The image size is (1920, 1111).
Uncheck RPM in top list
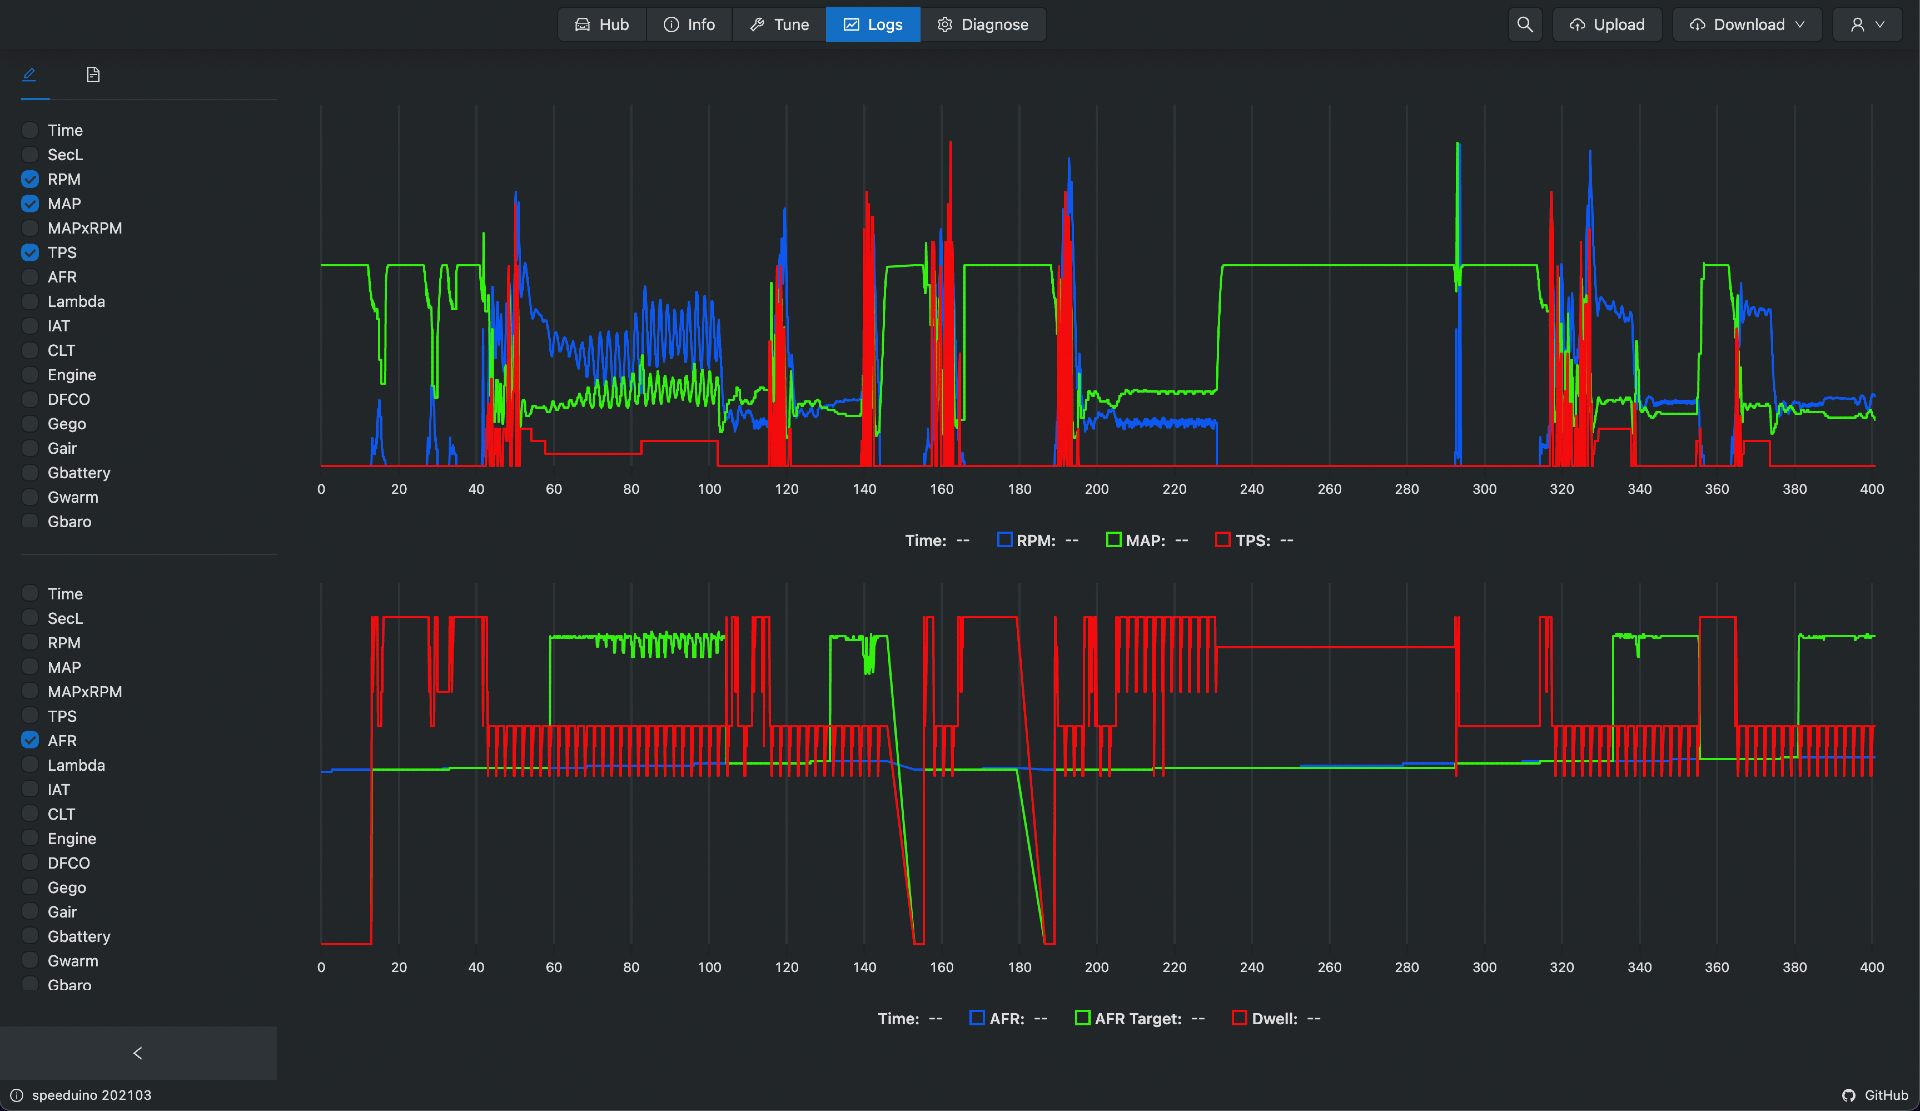[x=30, y=179]
